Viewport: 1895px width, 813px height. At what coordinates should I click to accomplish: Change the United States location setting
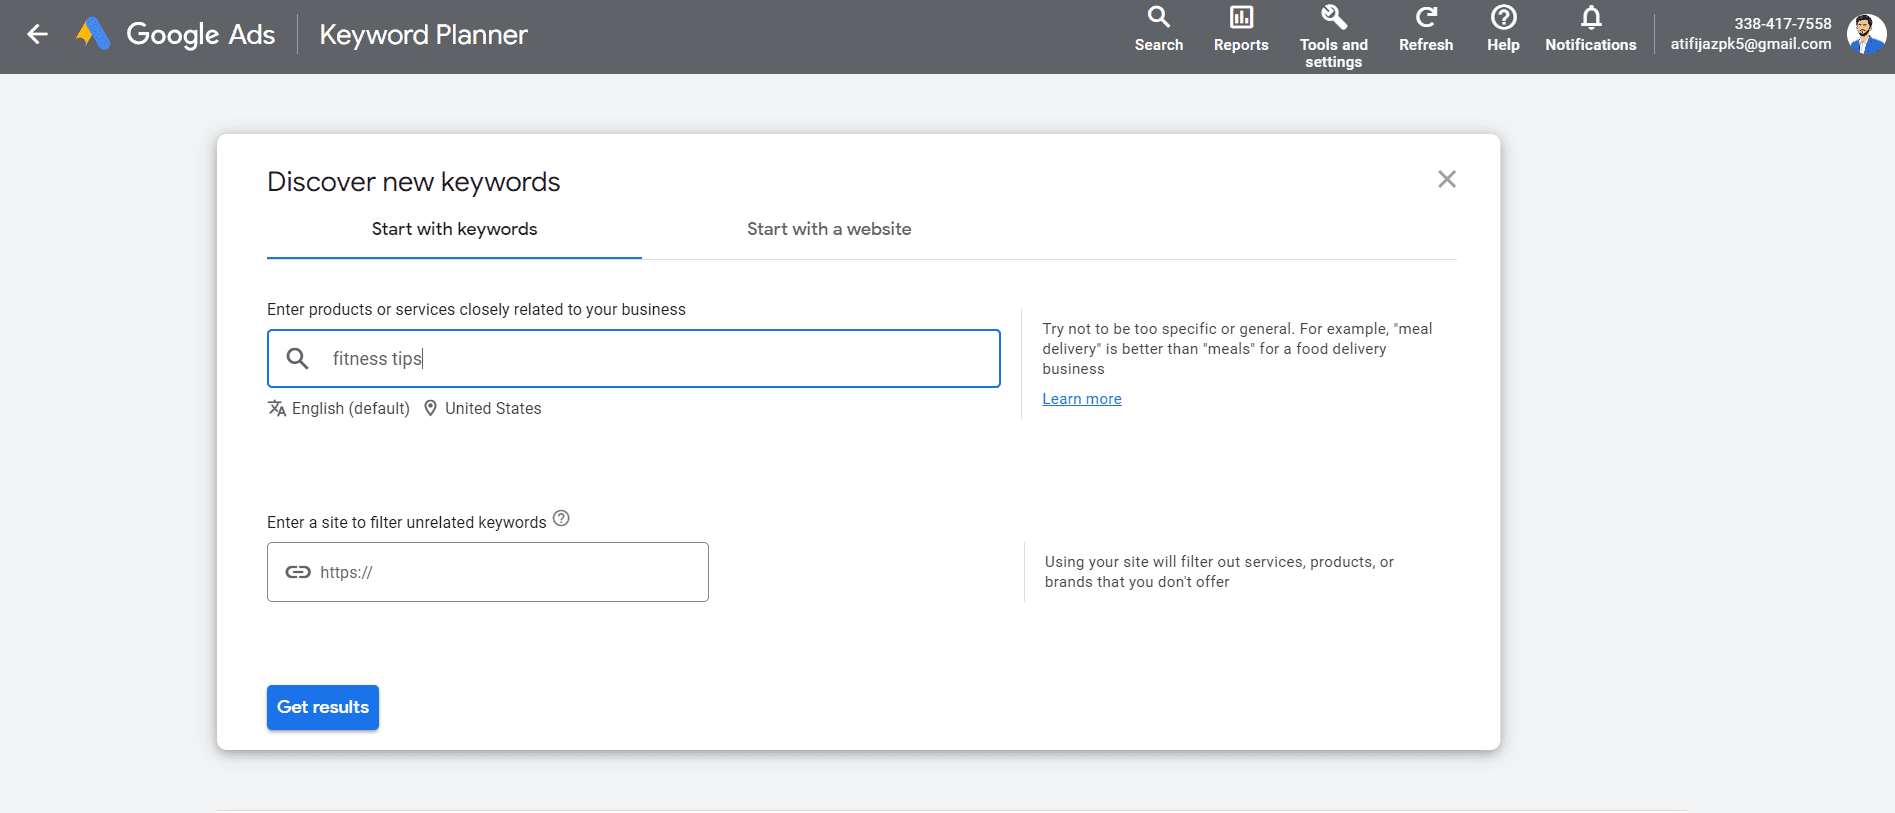pos(482,408)
